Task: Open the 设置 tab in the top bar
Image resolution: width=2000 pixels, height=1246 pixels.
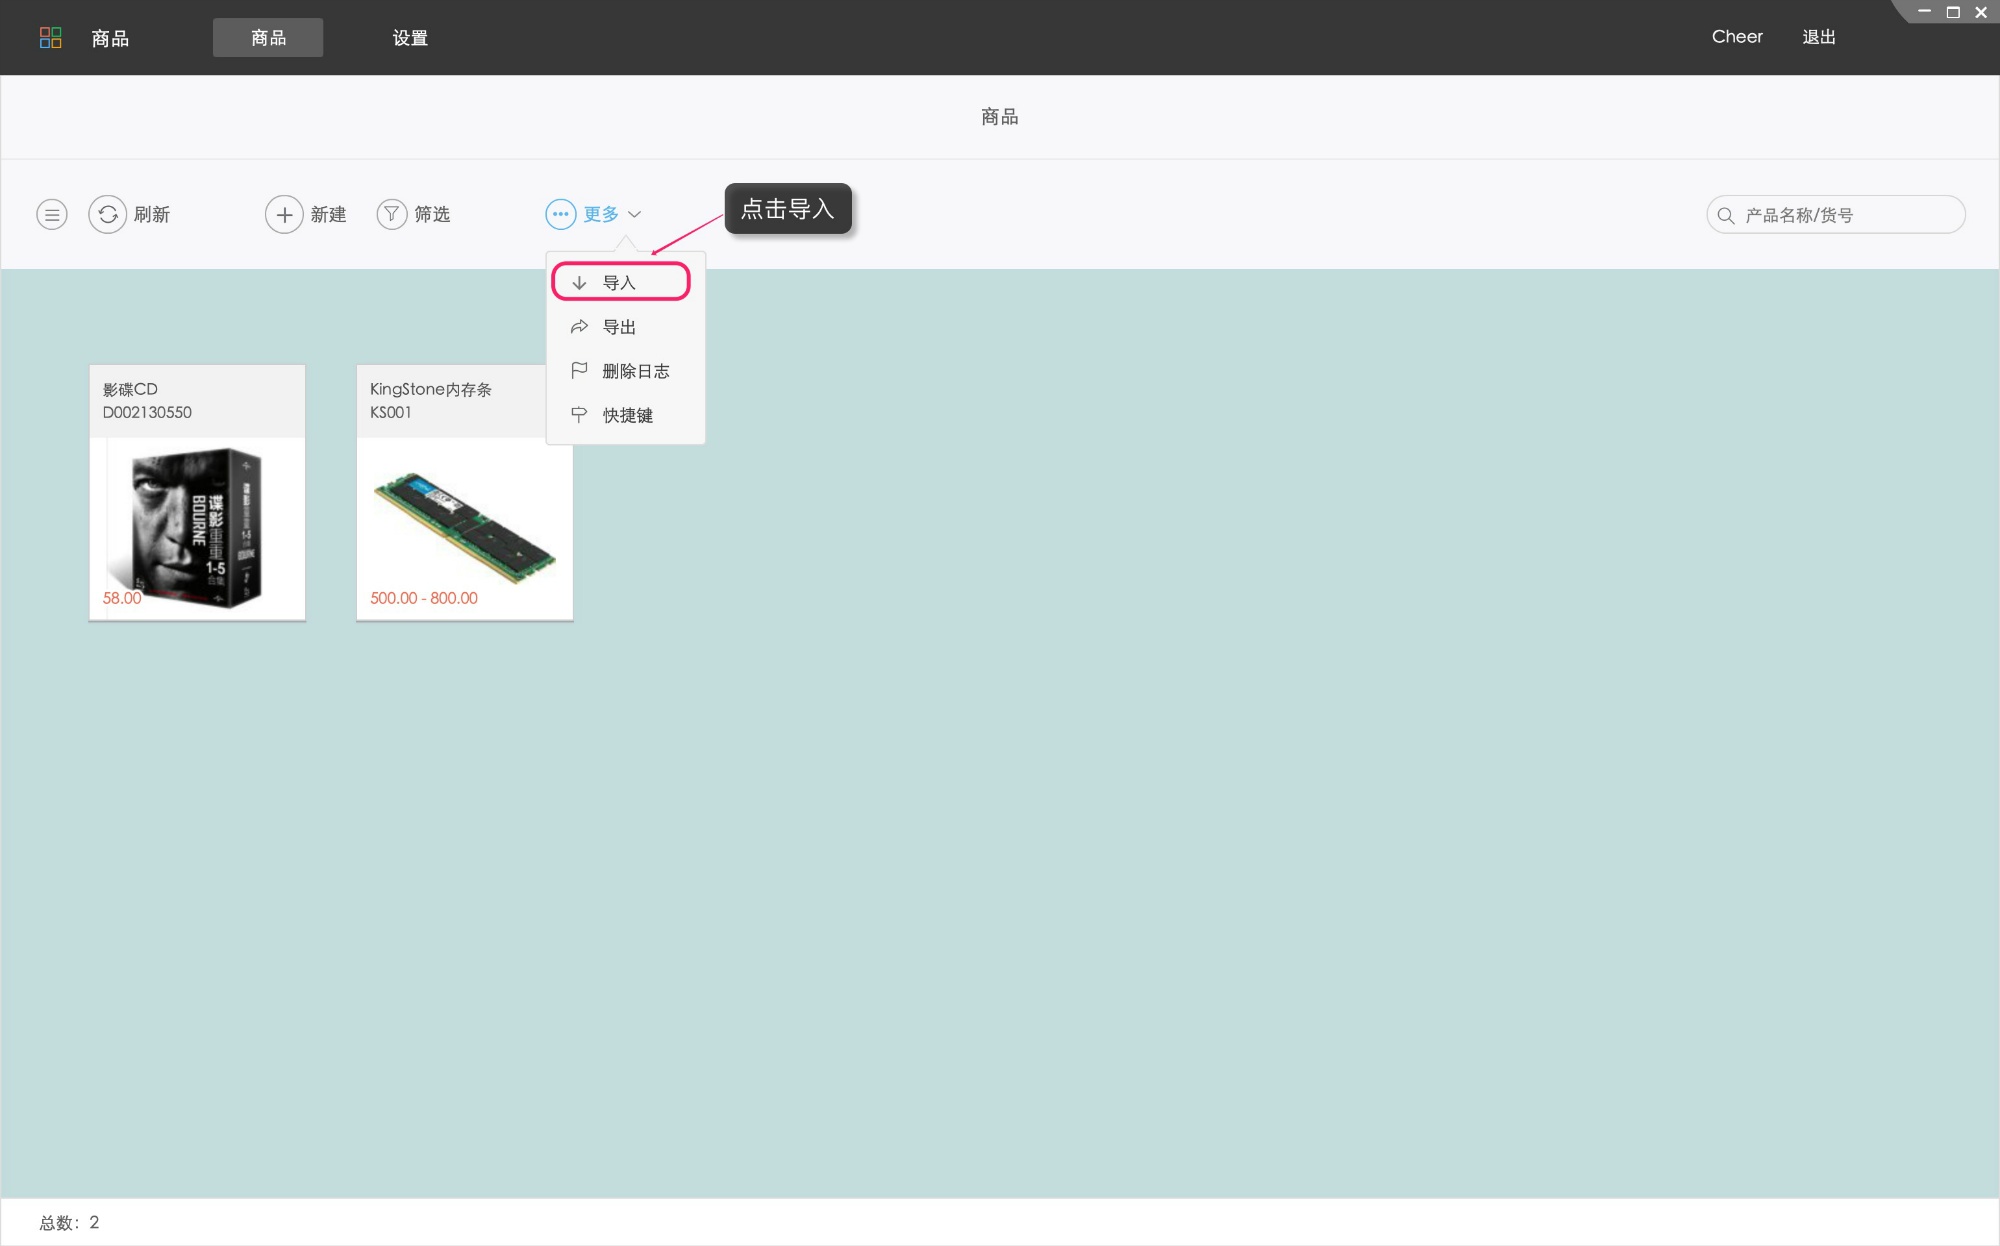Action: click(x=410, y=38)
